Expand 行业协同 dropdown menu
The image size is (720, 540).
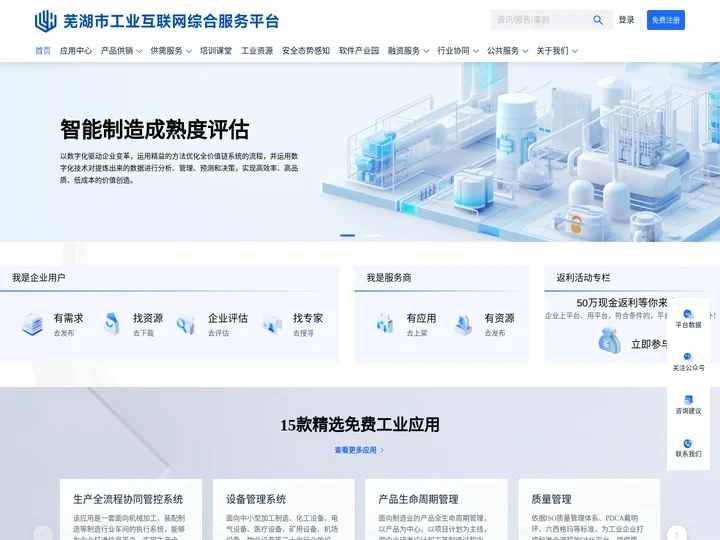pyautogui.click(x=458, y=51)
